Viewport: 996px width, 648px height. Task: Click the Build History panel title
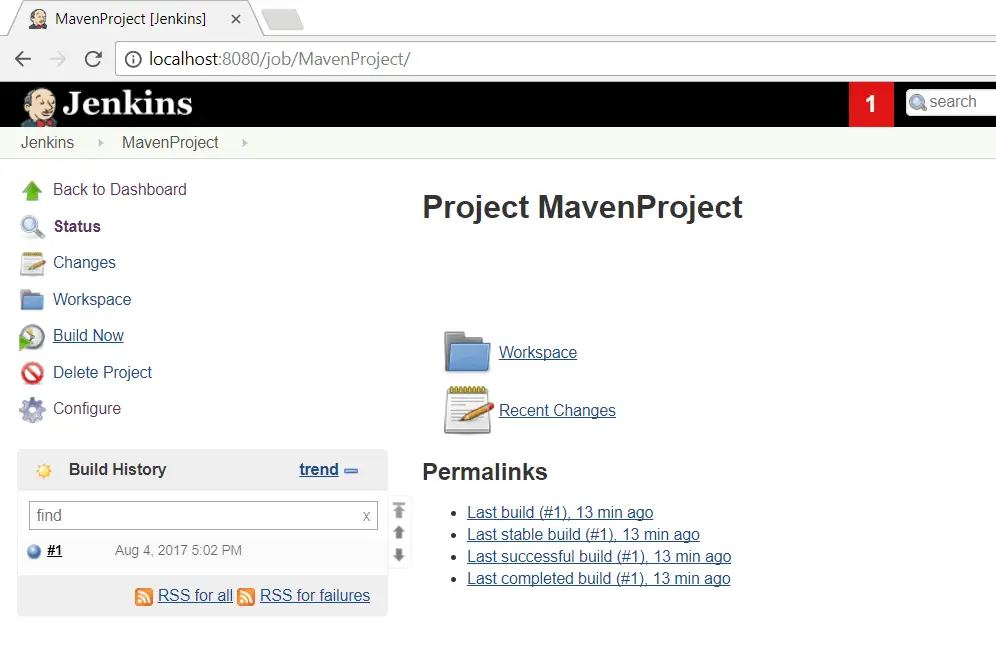(118, 469)
